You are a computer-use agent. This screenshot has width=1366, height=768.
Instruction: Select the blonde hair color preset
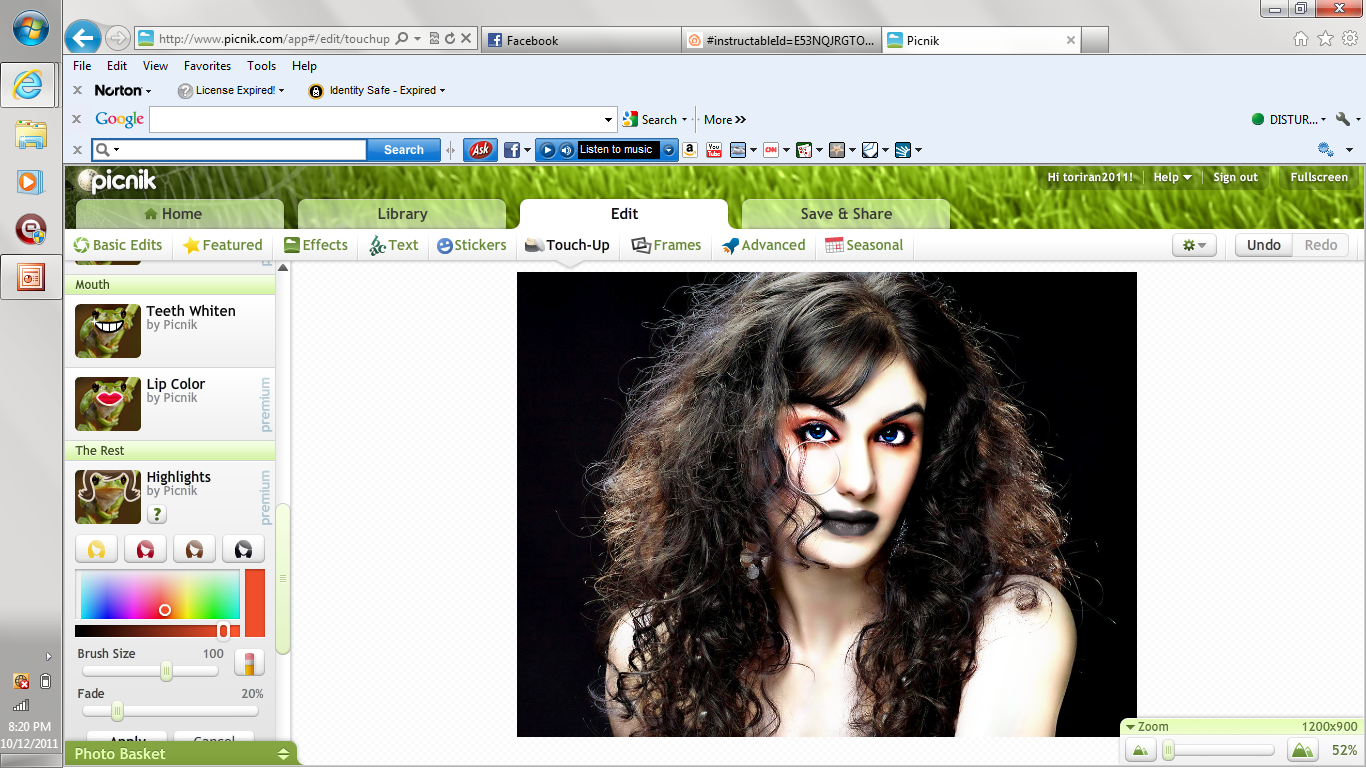[97, 549]
